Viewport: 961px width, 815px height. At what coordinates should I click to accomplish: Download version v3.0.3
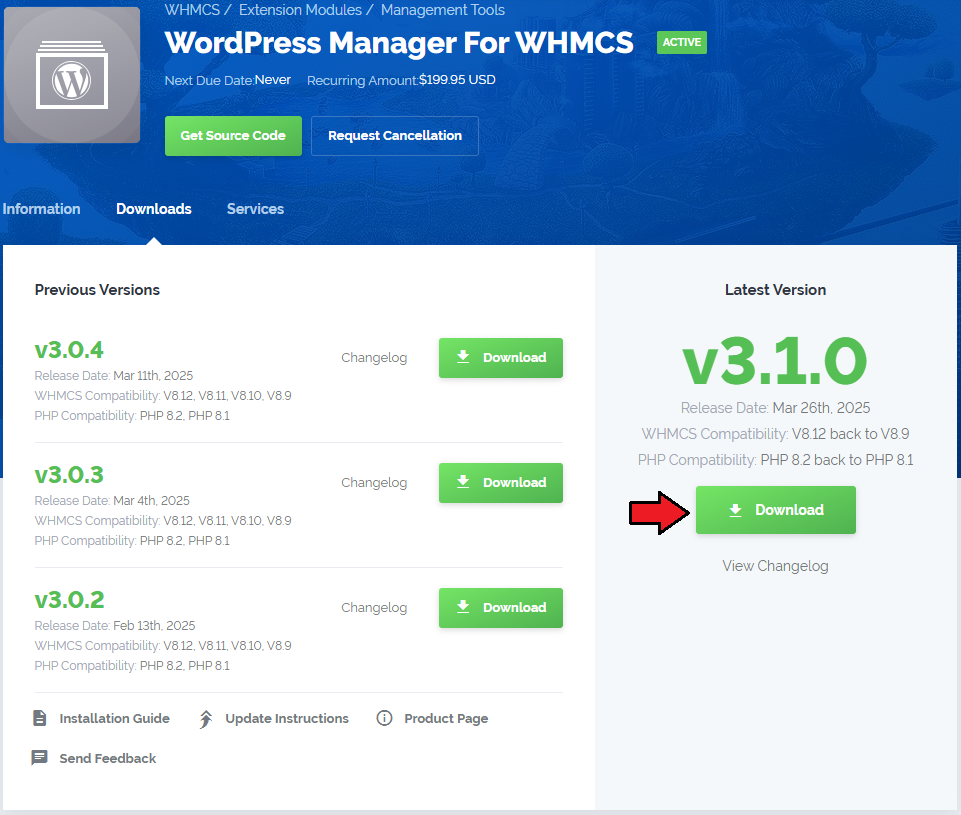(x=501, y=482)
